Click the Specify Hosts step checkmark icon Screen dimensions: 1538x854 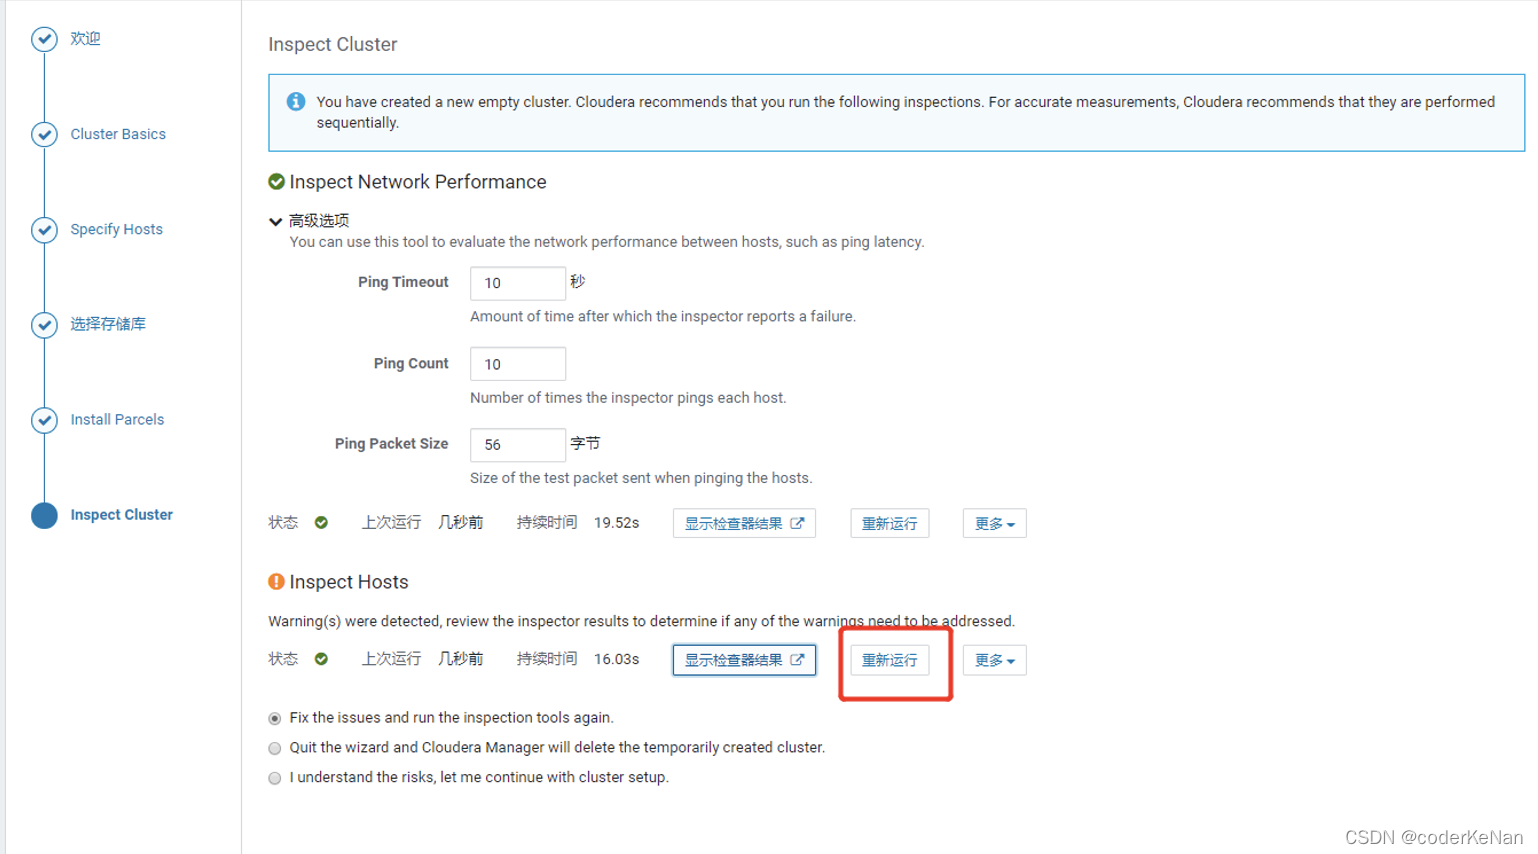click(44, 229)
